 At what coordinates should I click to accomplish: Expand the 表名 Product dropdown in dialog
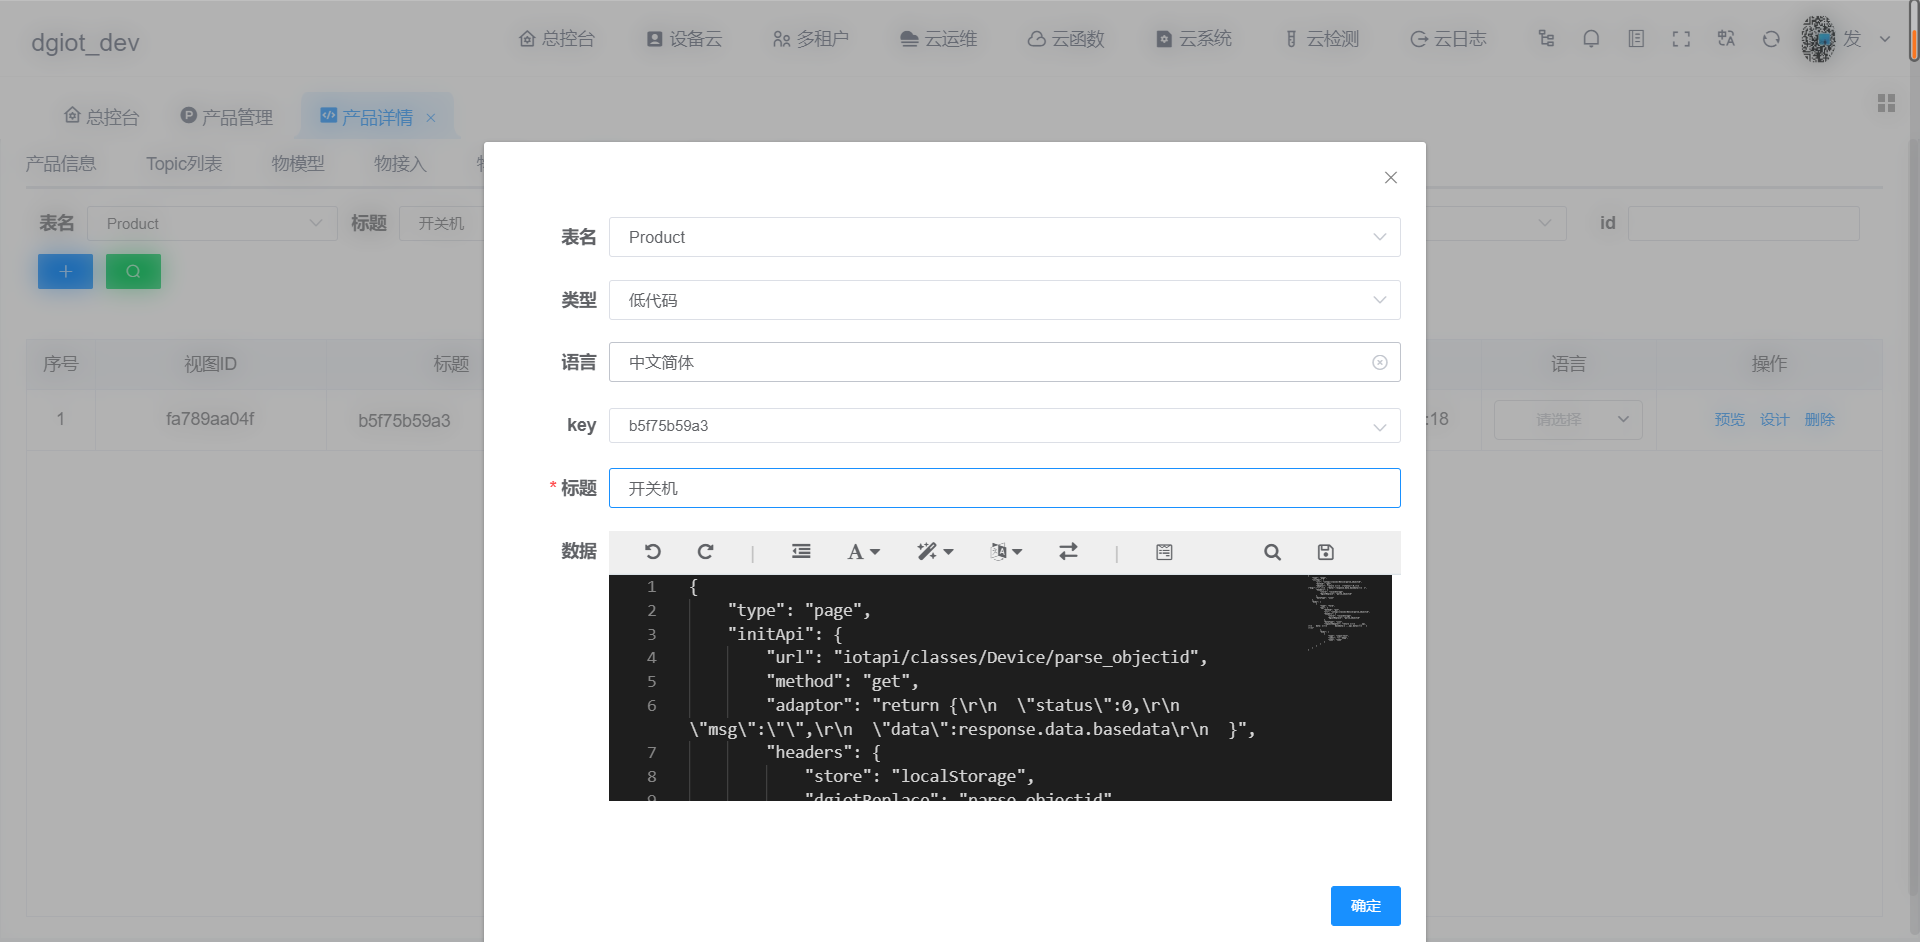tap(1004, 237)
